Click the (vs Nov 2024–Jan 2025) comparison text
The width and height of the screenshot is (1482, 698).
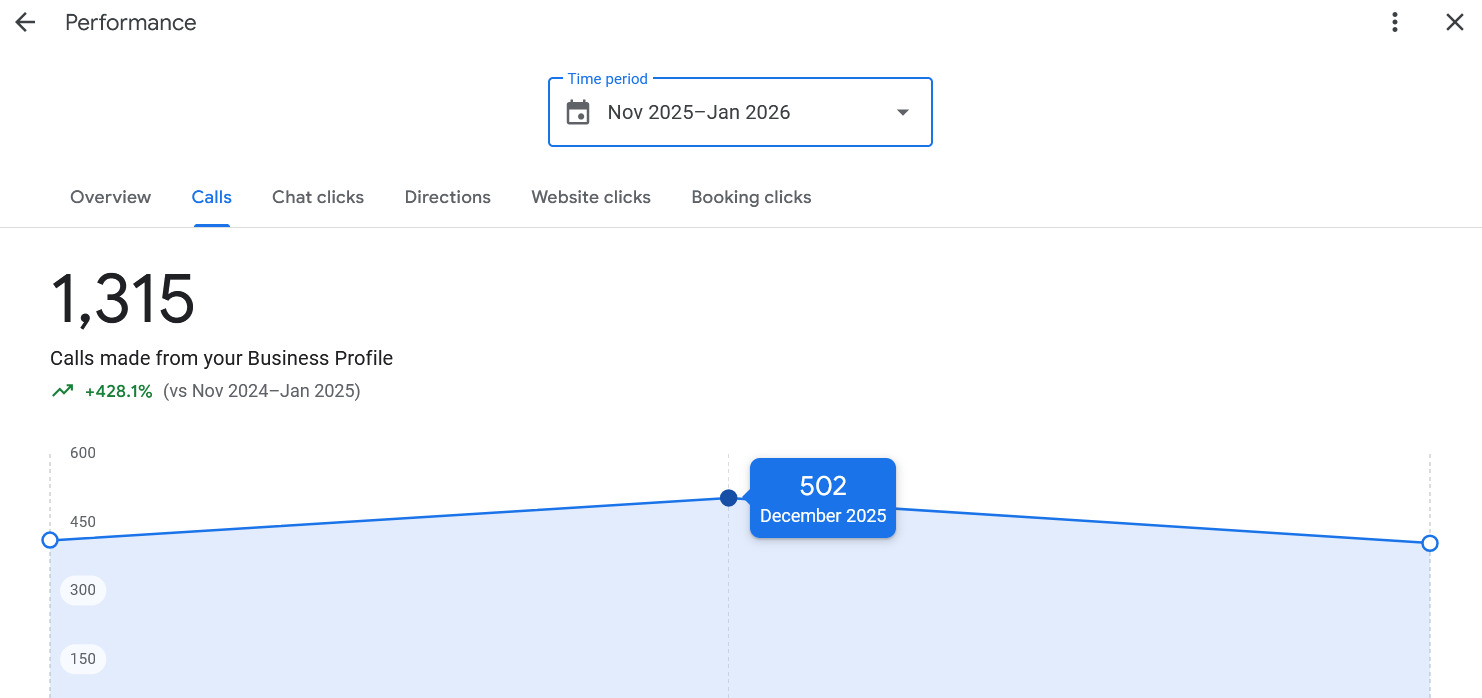coord(262,391)
